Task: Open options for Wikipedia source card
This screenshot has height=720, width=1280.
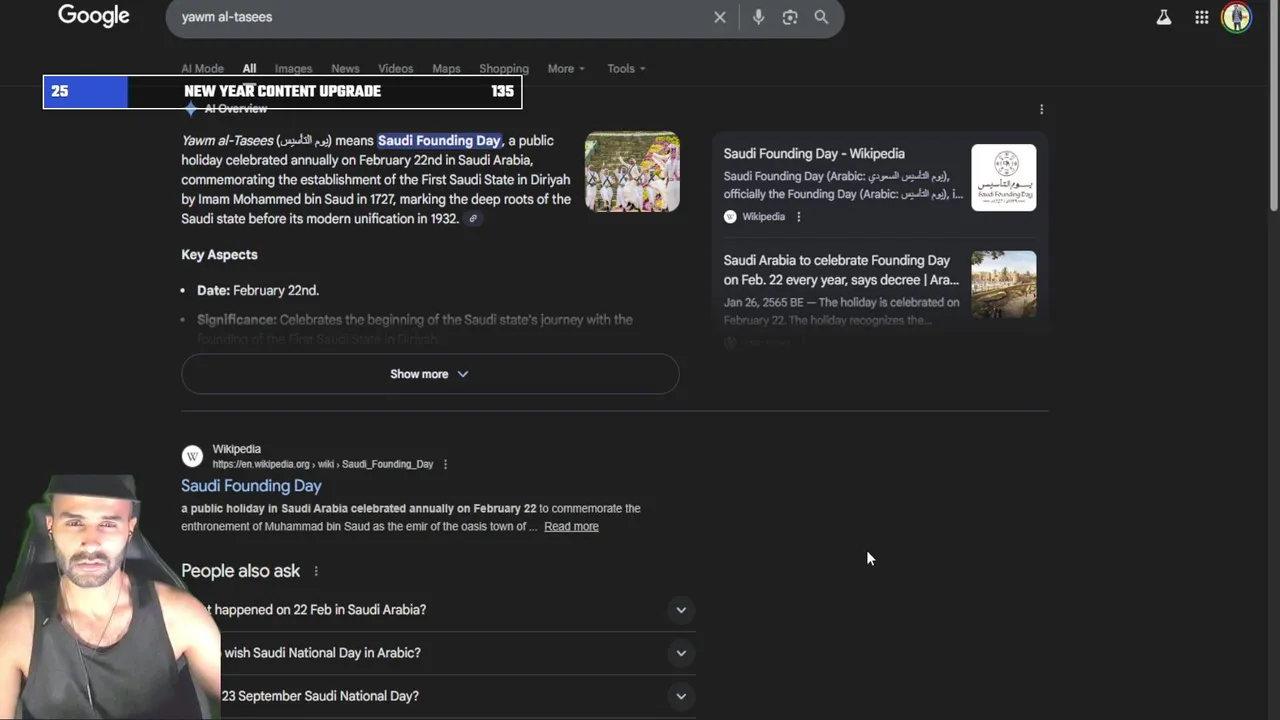Action: [x=798, y=217]
